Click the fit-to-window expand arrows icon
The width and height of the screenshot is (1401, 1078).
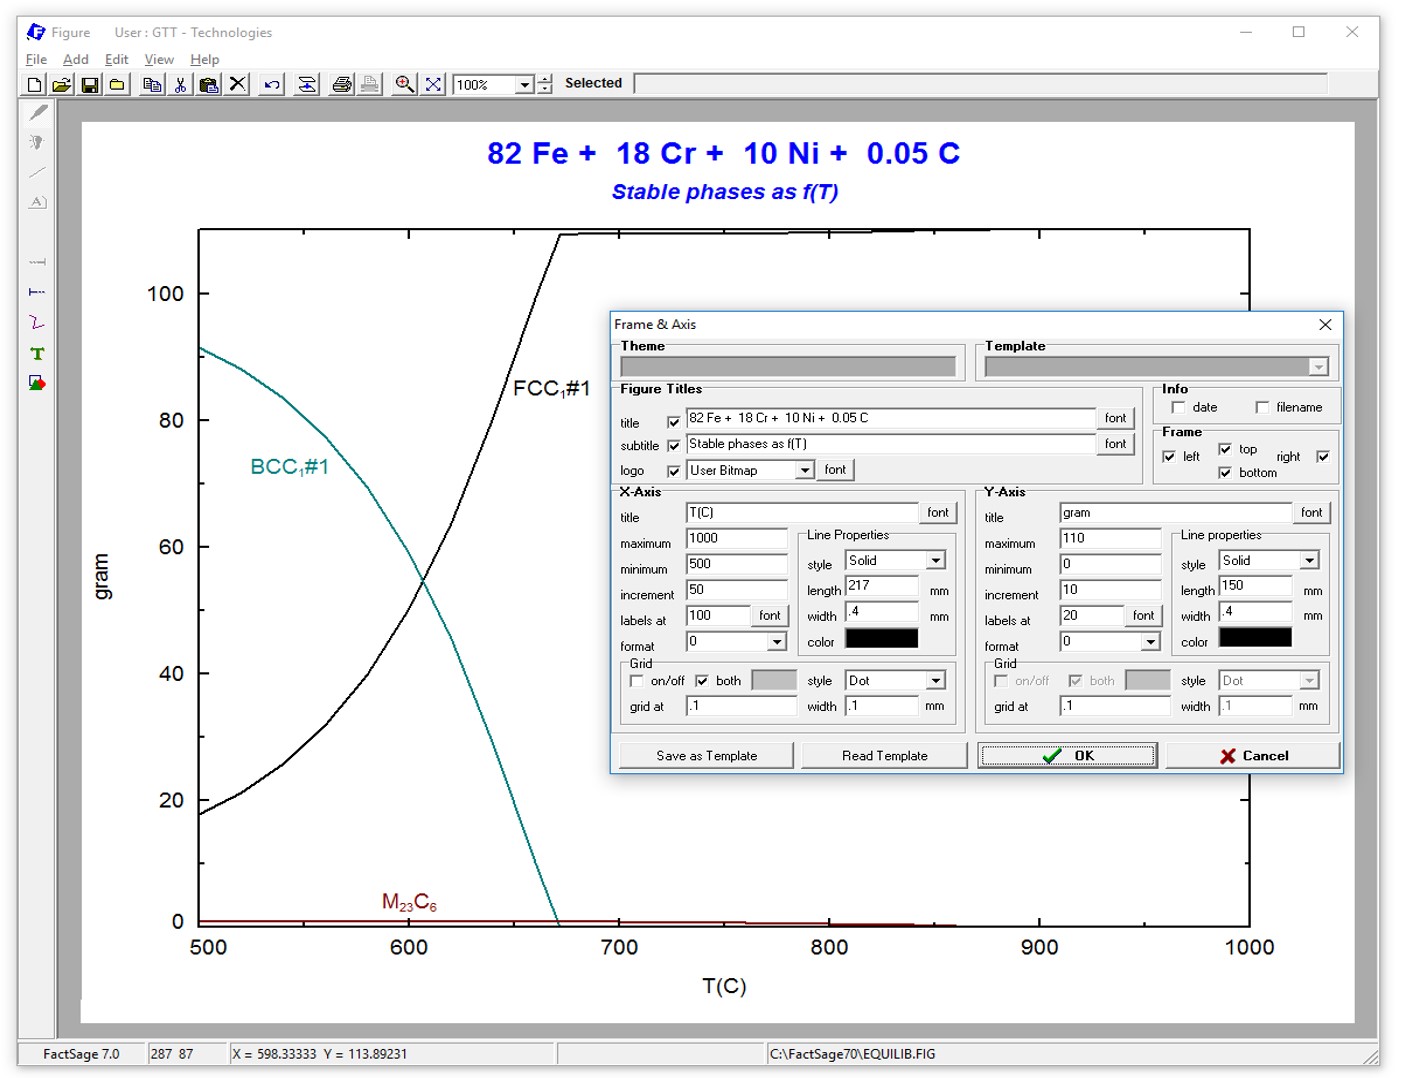433,85
